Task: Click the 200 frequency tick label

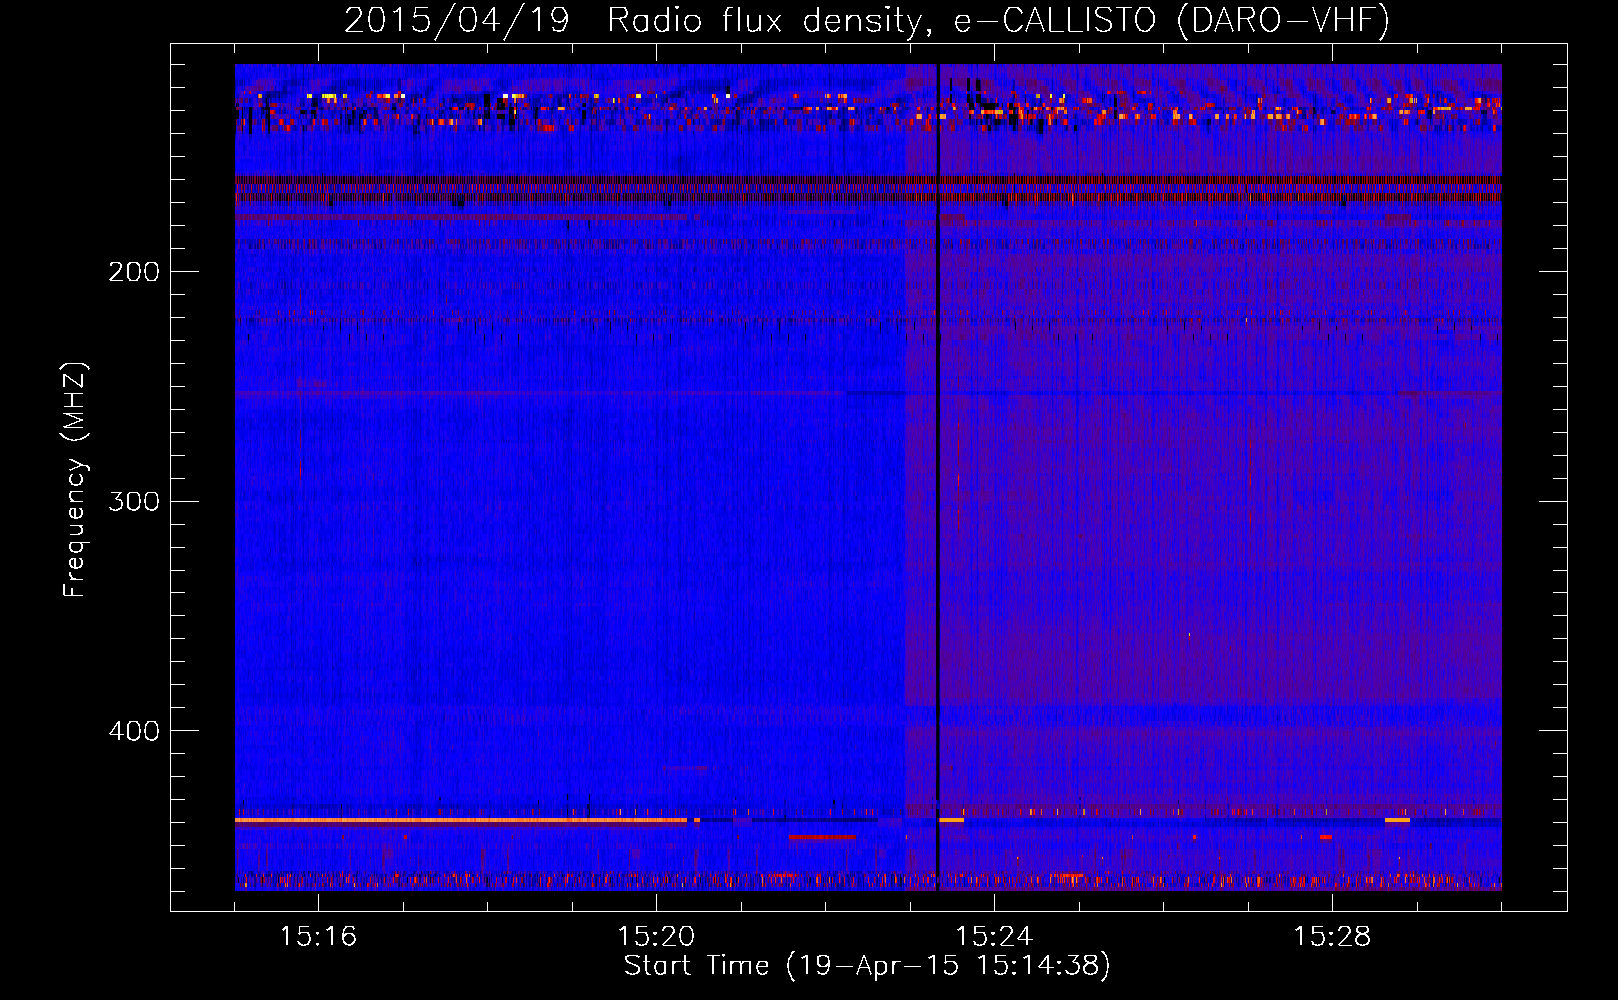Action: 134,272
